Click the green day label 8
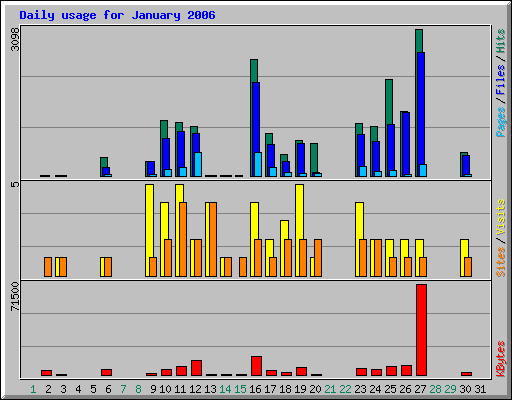The width and height of the screenshot is (512, 400). (138, 389)
